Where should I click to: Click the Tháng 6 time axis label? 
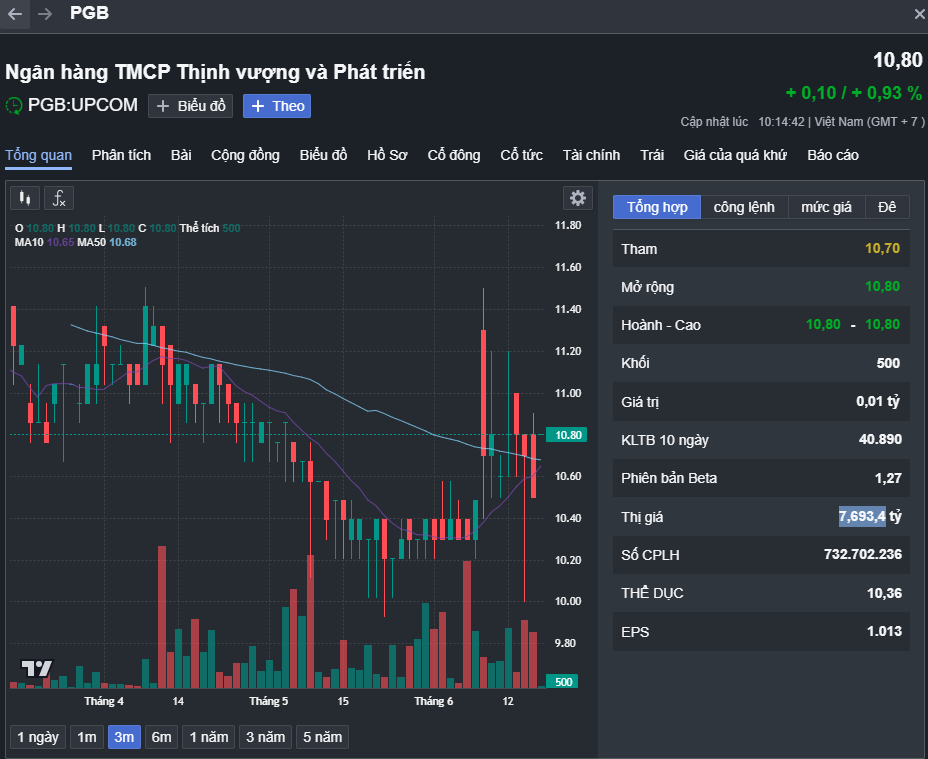[433, 701]
